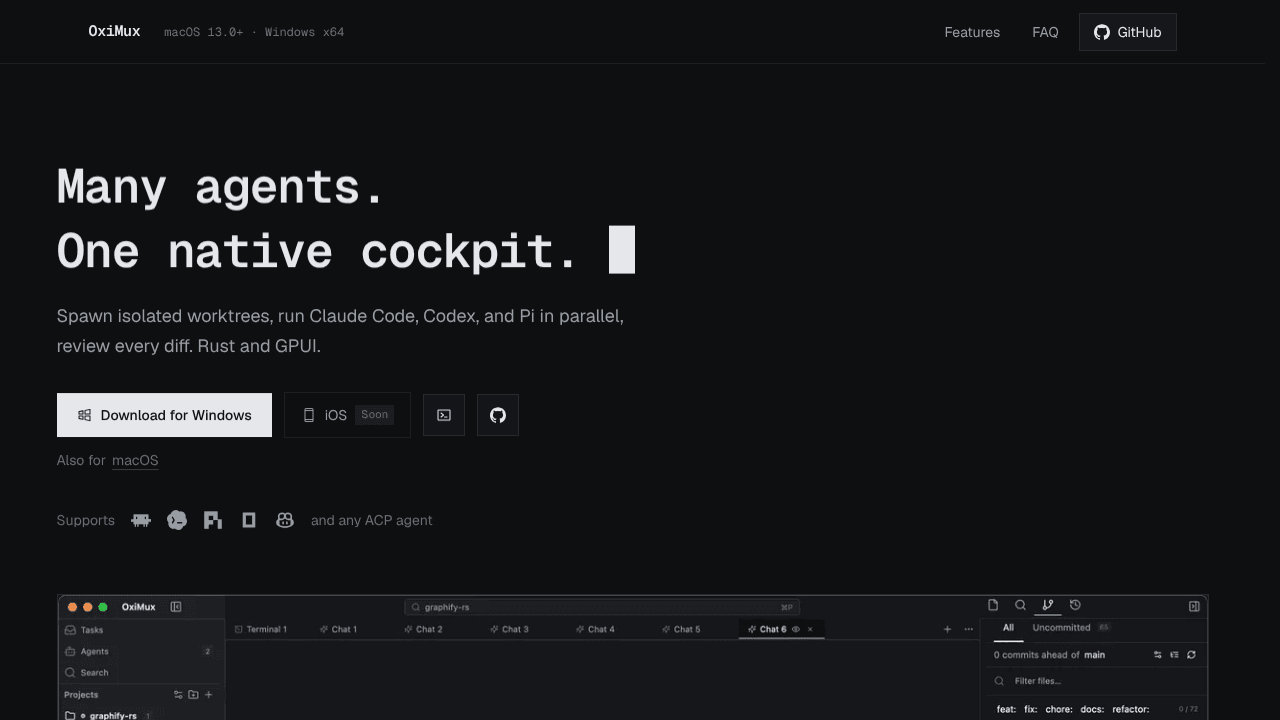Open the Features nav link

click(x=972, y=32)
